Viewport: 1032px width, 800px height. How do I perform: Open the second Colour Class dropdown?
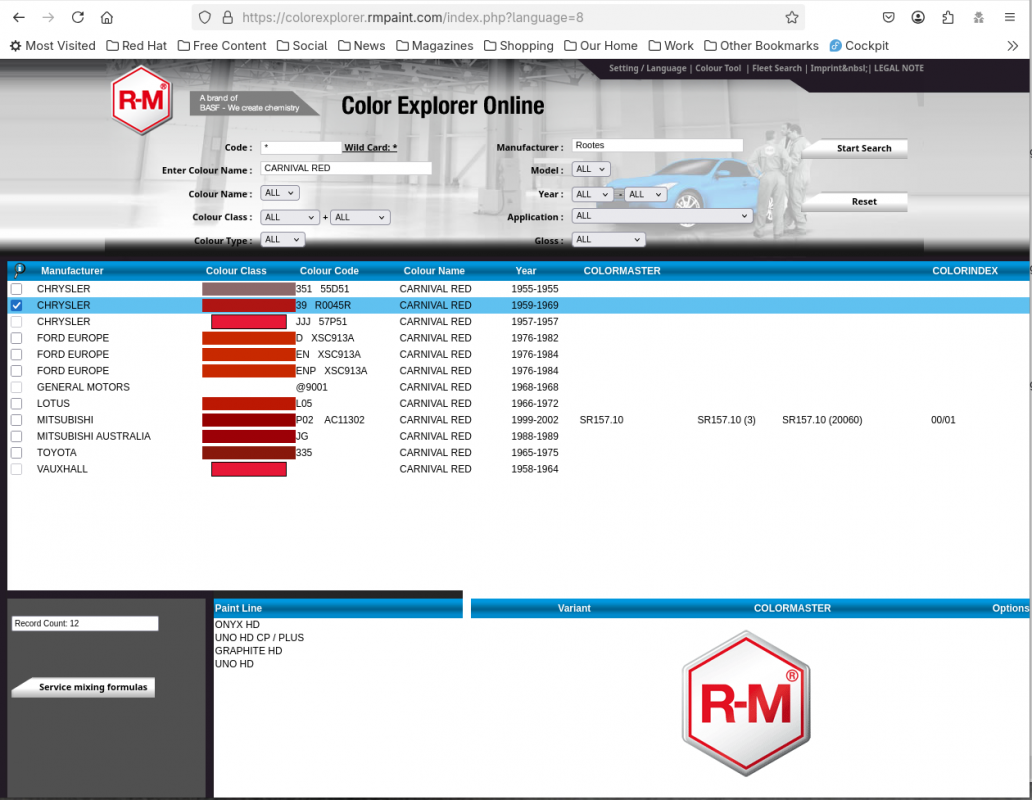[x=360, y=217]
